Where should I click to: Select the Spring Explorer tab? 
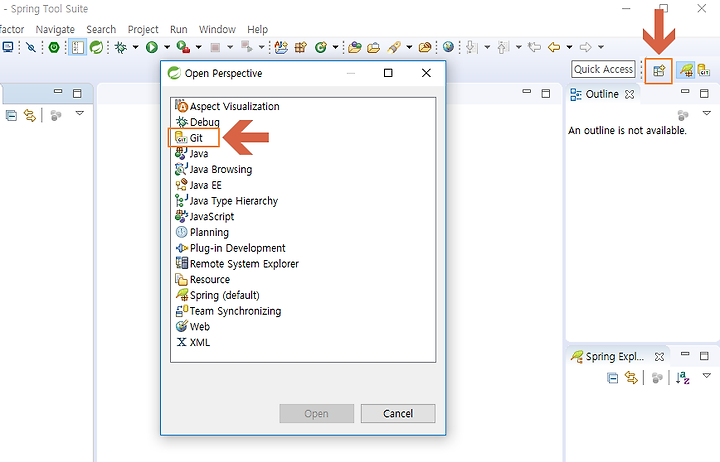tap(617, 356)
